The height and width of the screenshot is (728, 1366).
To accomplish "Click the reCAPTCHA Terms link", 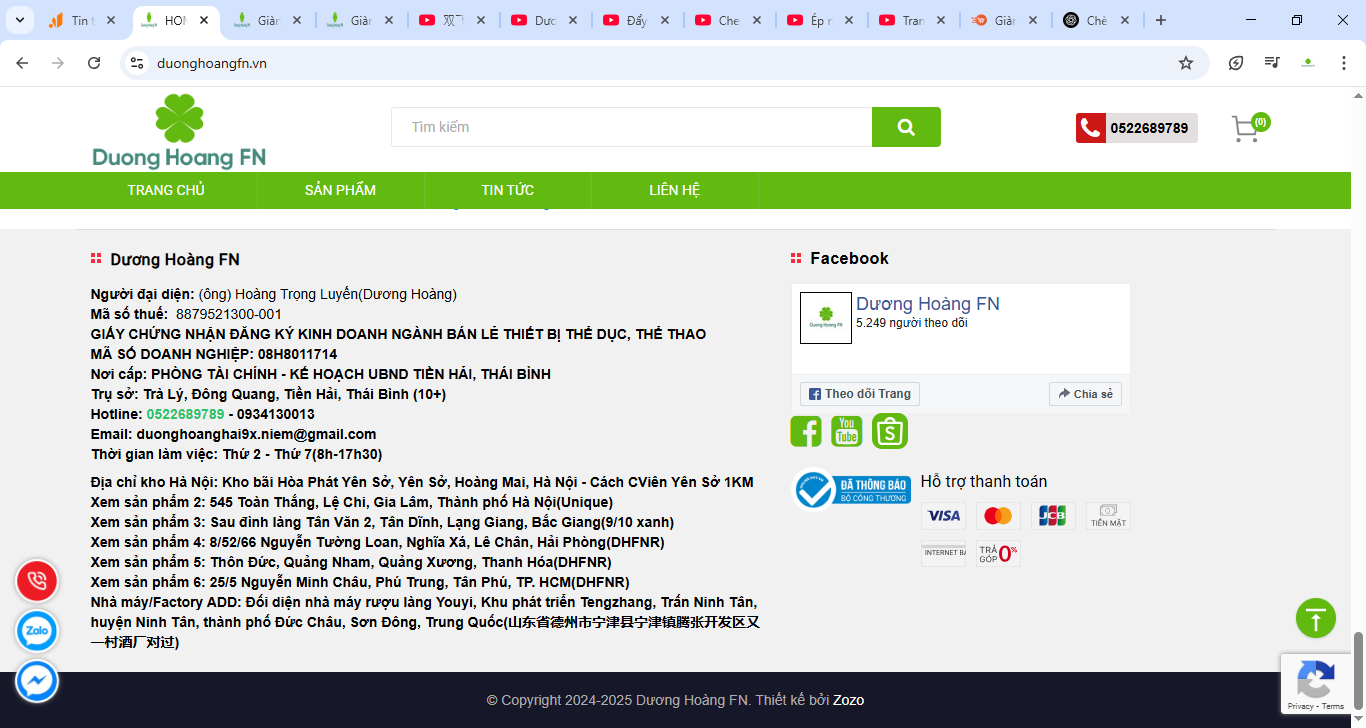I will pos(1333,707).
